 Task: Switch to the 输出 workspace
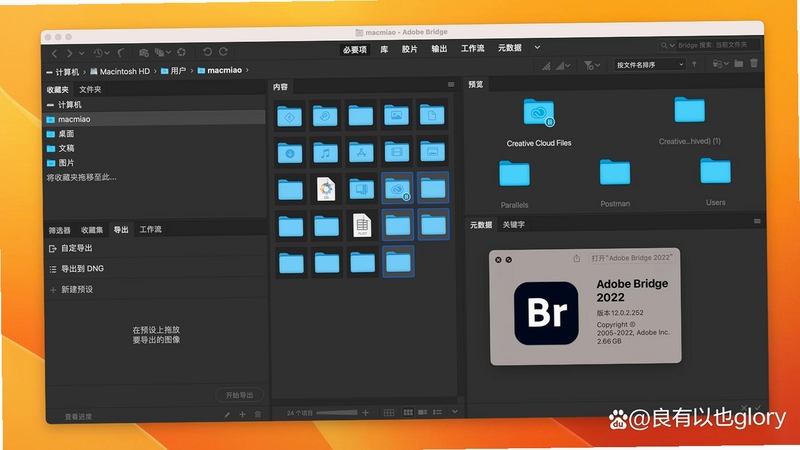pyautogui.click(x=439, y=48)
